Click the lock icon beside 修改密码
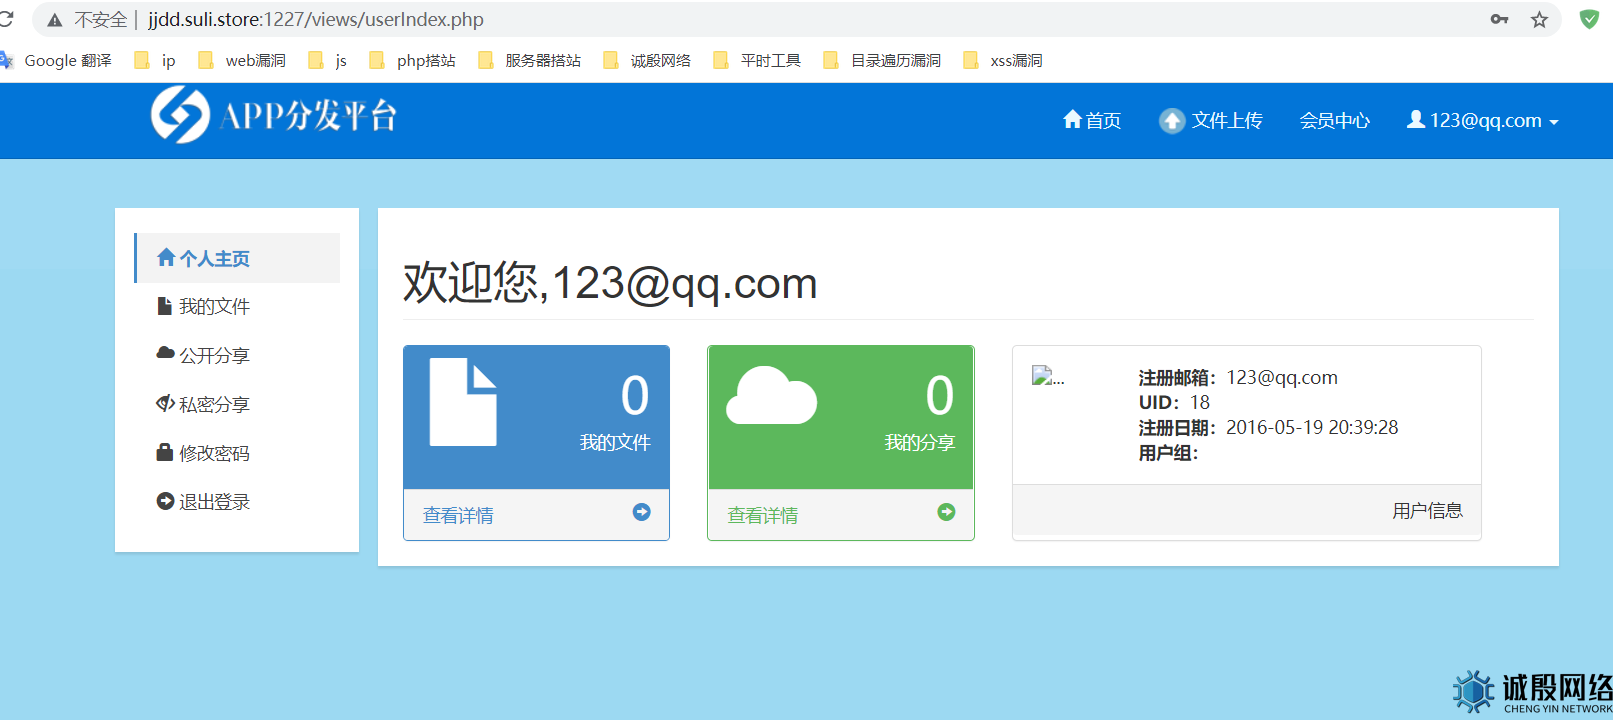Viewport: 1613px width, 720px height. [165, 452]
